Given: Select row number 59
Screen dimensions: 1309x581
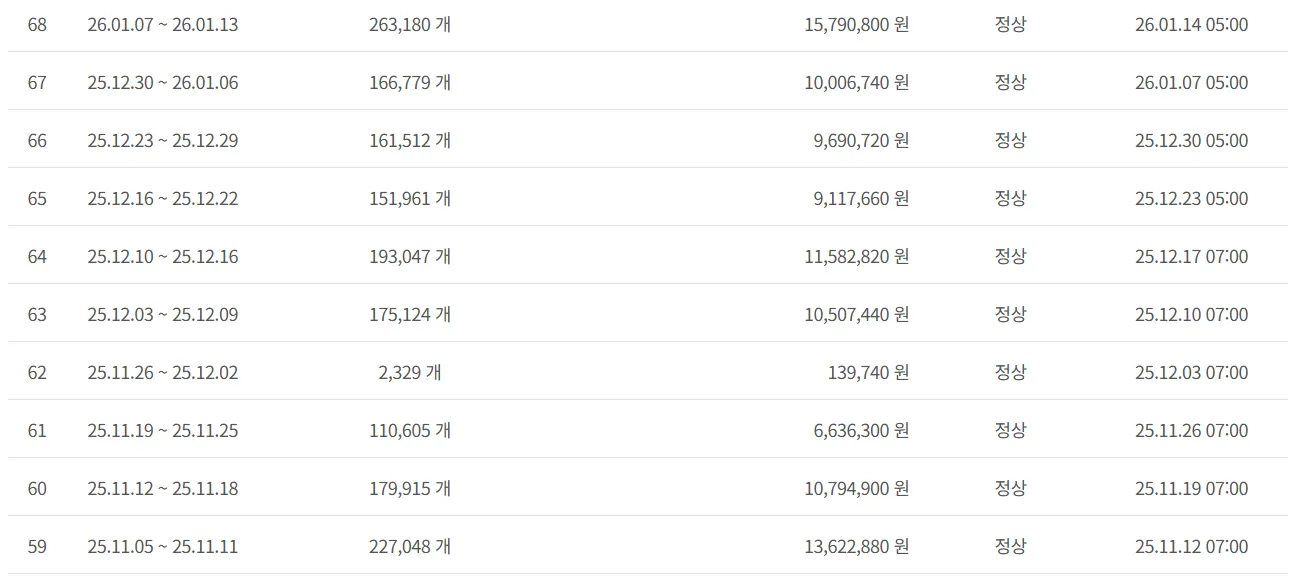Looking at the screenshot, I should pyautogui.click(x=37, y=547).
